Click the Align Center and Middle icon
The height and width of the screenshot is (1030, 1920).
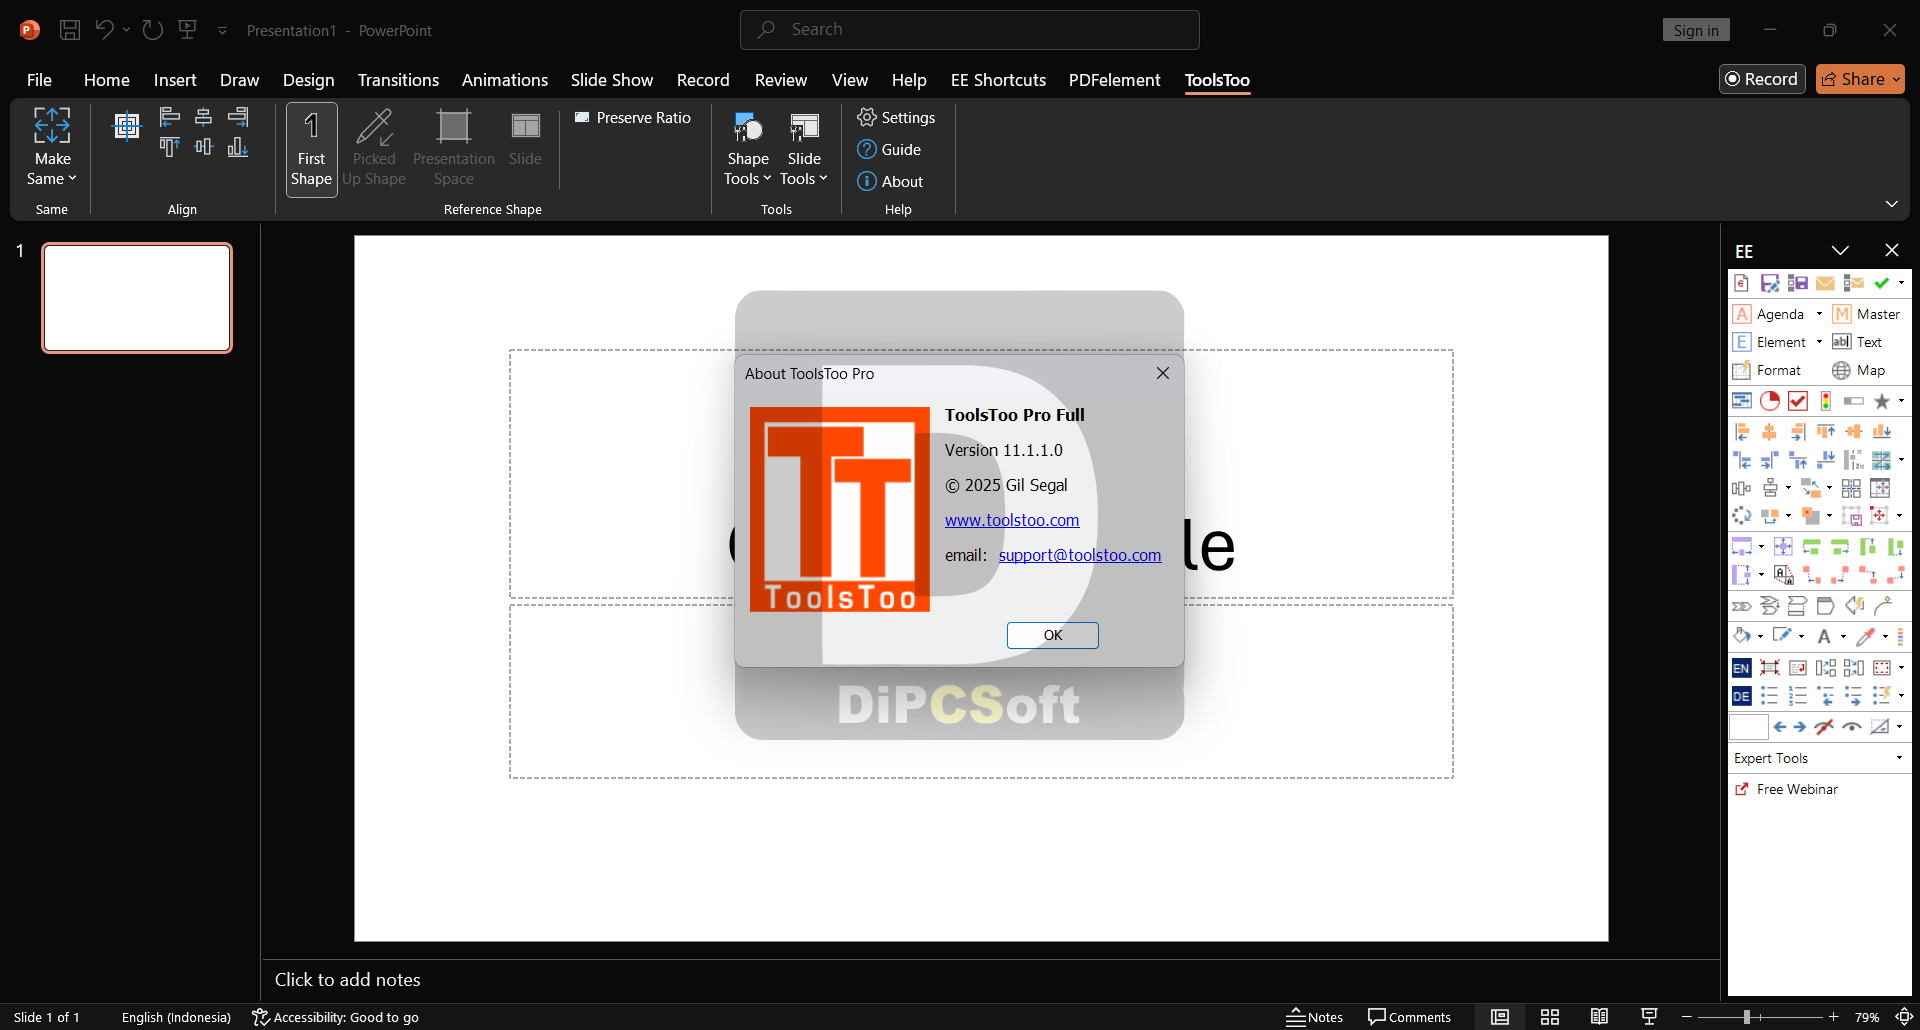pyautogui.click(x=127, y=126)
